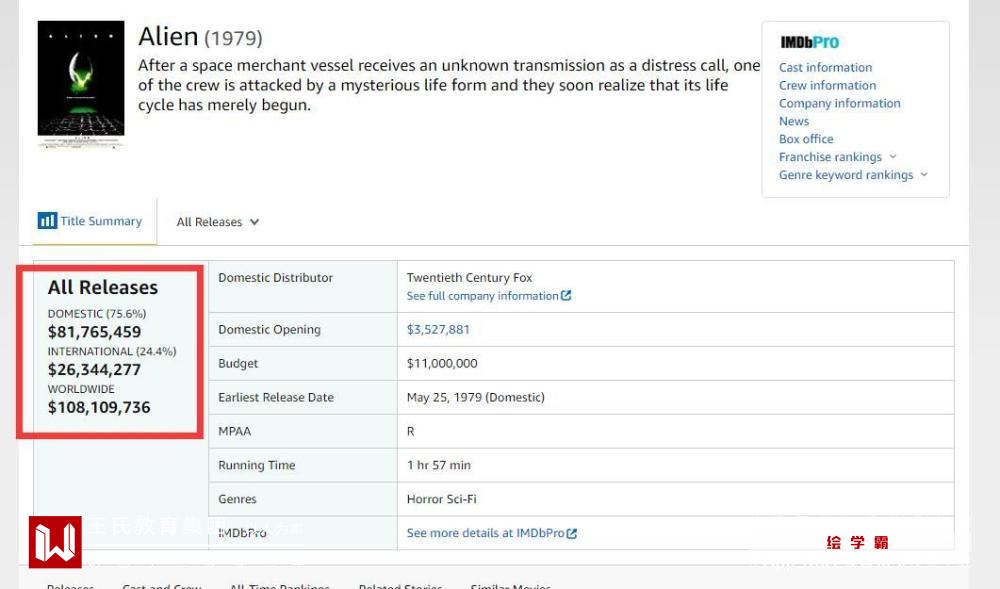Viewport: 1000px width, 589px height.
Task: Select the News link
Action: [794, 121]
